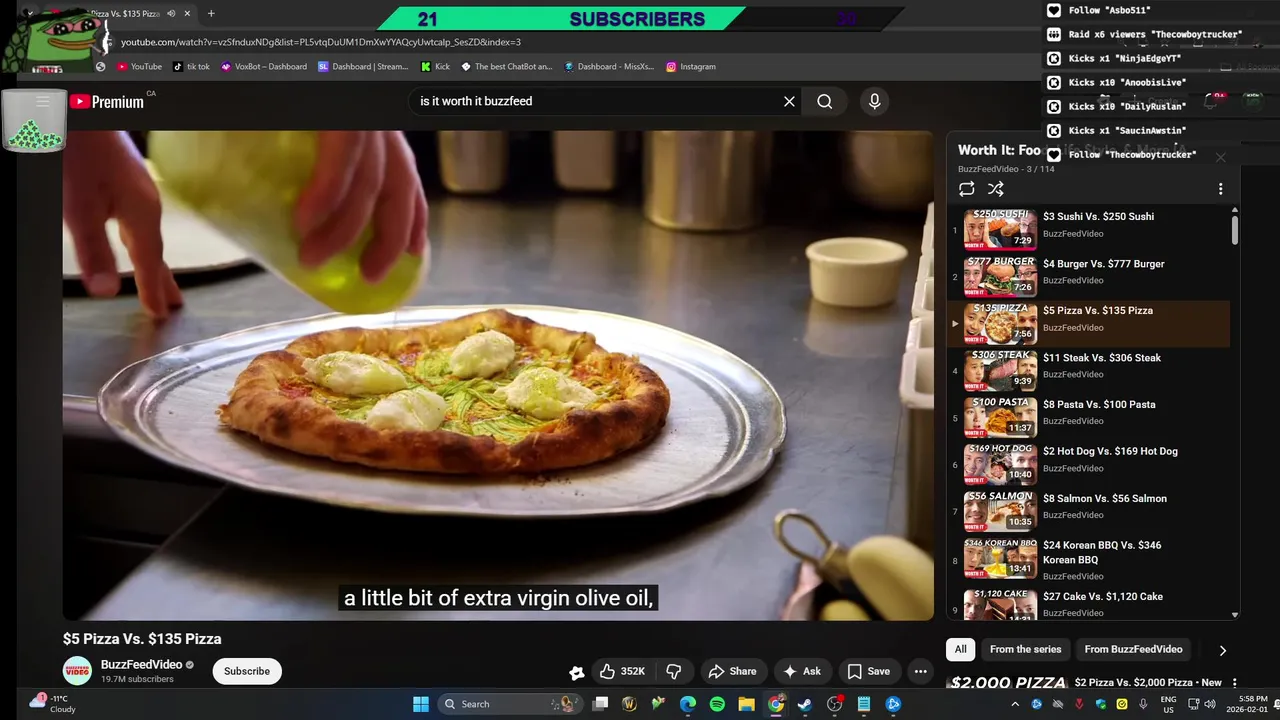Toggle shuffle playlist
The image size is (1280, 720).
coord(996,189)
